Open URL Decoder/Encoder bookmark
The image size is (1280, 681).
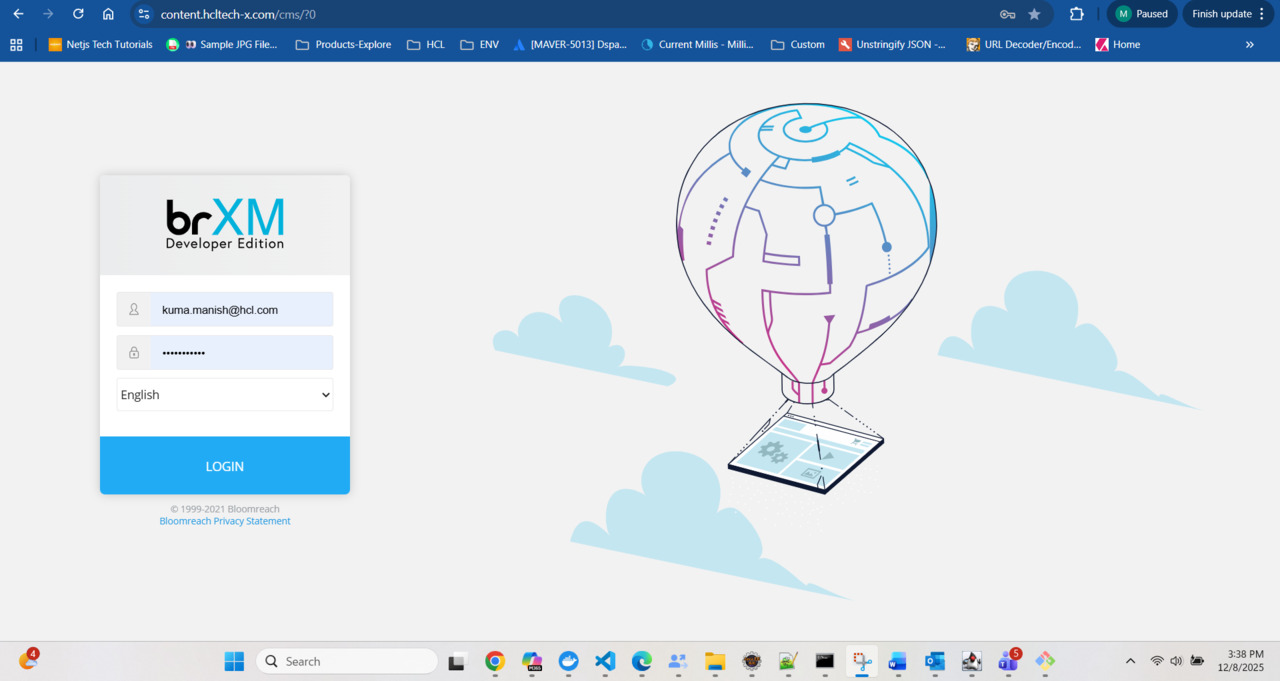click(x=1024, y=44)
